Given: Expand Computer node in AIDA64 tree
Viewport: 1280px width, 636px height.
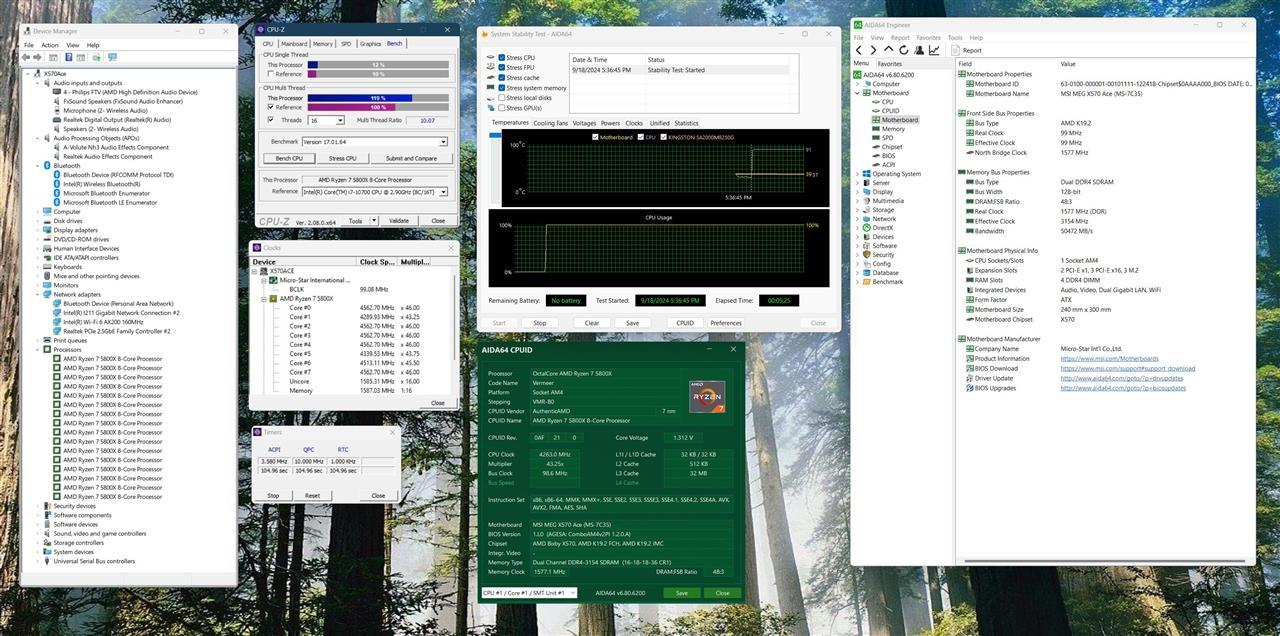Looking at the screenshot, I should (857, 84).
